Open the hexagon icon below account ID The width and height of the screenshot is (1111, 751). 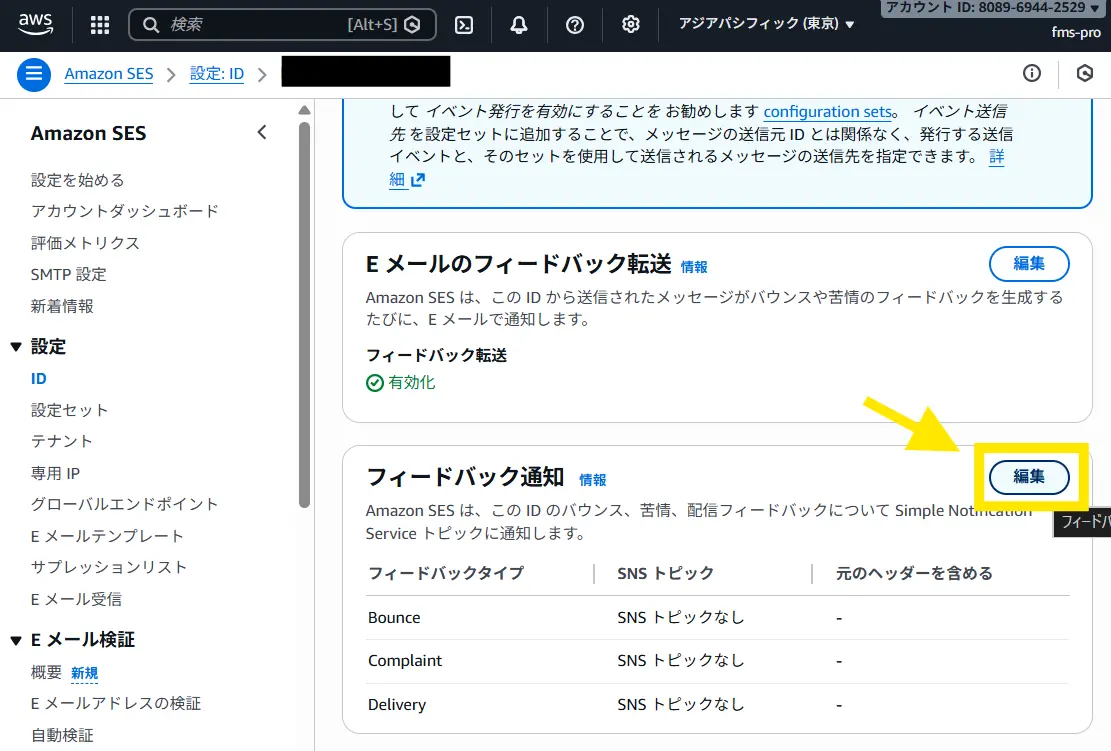(1084, 73)
